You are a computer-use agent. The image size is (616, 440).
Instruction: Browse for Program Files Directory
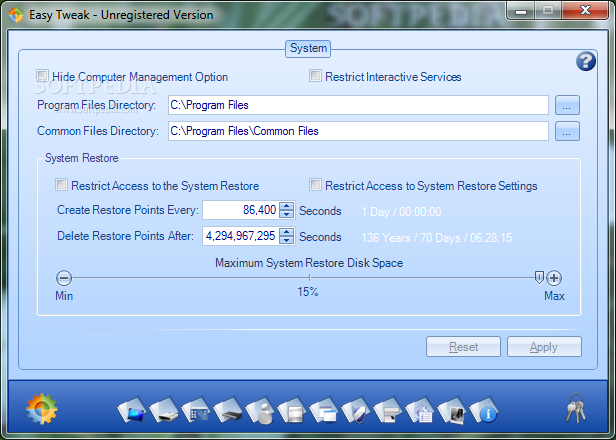tap(567, 105)
